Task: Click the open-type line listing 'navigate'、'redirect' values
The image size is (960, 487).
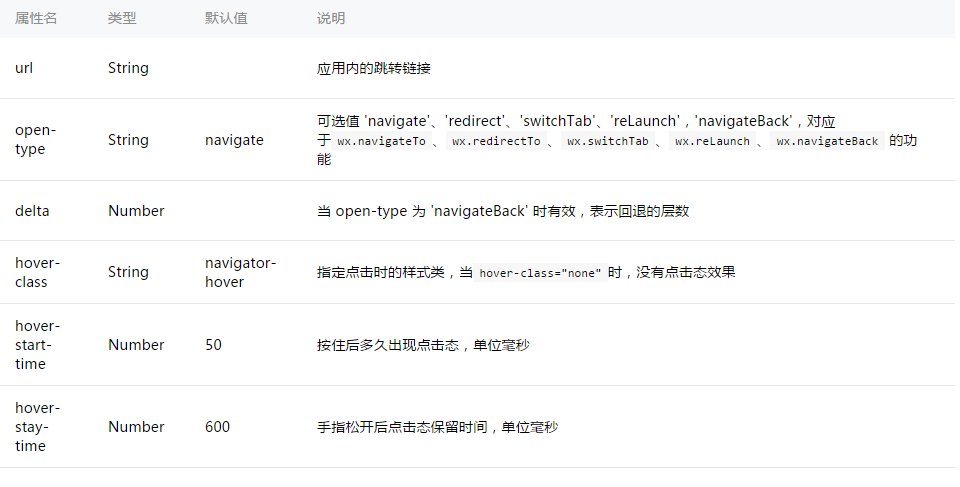Action: click(576, 121)
